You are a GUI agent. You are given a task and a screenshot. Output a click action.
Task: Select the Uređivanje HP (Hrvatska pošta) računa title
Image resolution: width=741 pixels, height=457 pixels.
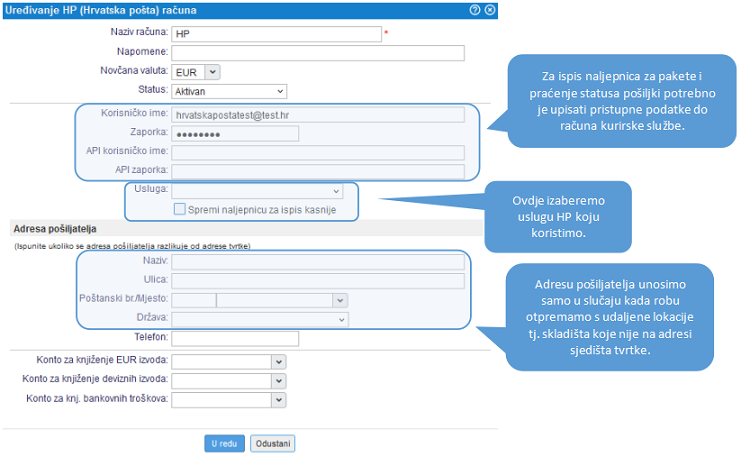(101, 10)
